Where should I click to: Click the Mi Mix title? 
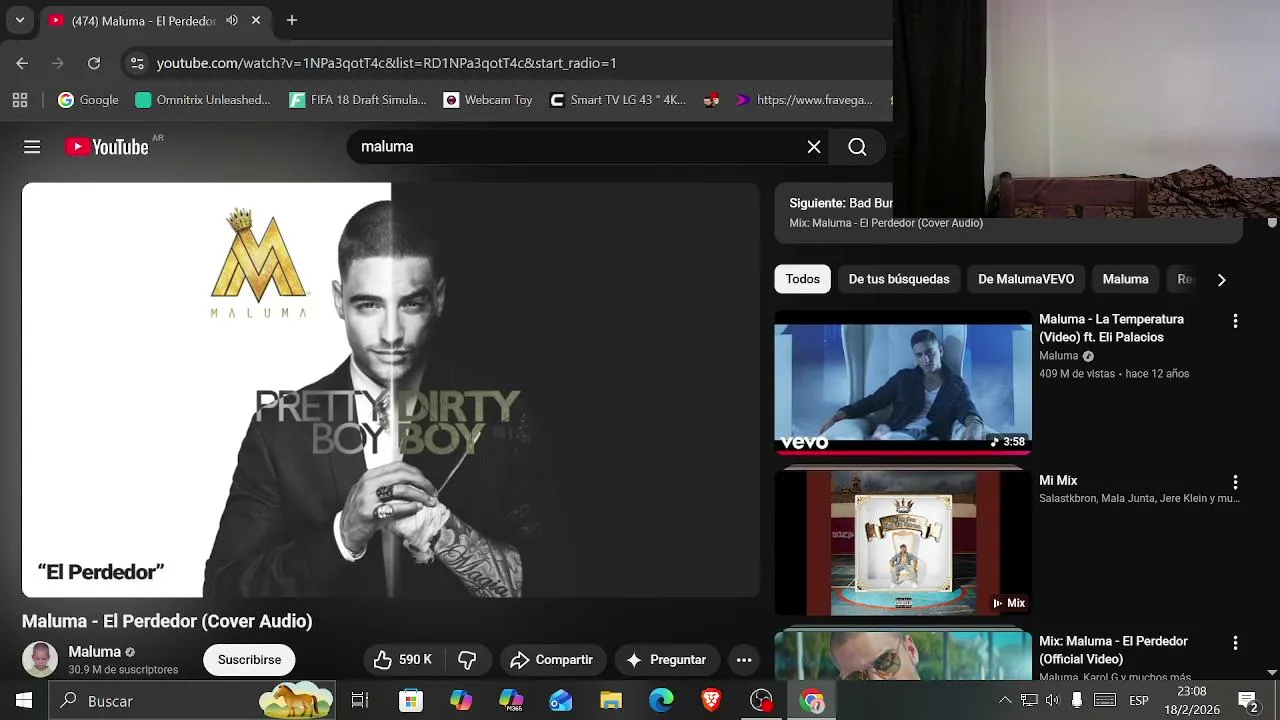coord(1058,481)
